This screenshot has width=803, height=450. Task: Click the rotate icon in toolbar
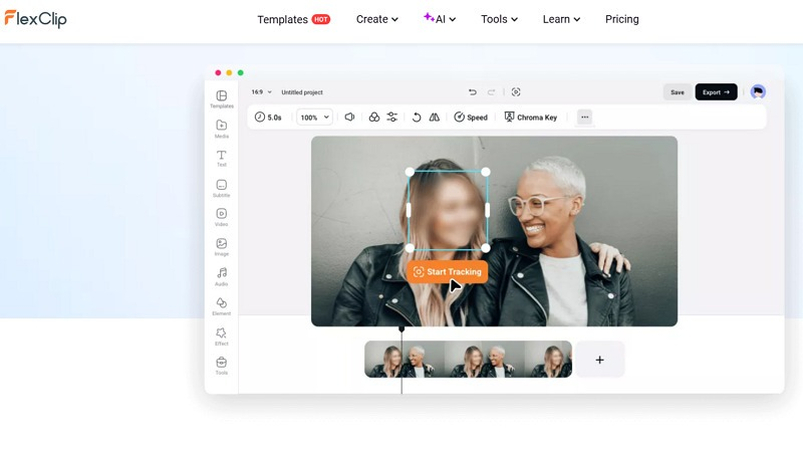[416, 117]
